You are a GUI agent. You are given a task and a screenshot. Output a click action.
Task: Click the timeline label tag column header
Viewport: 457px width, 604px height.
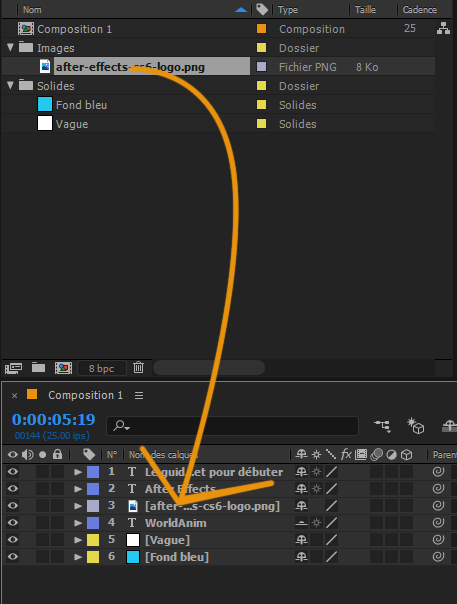(x=89, y=455)
